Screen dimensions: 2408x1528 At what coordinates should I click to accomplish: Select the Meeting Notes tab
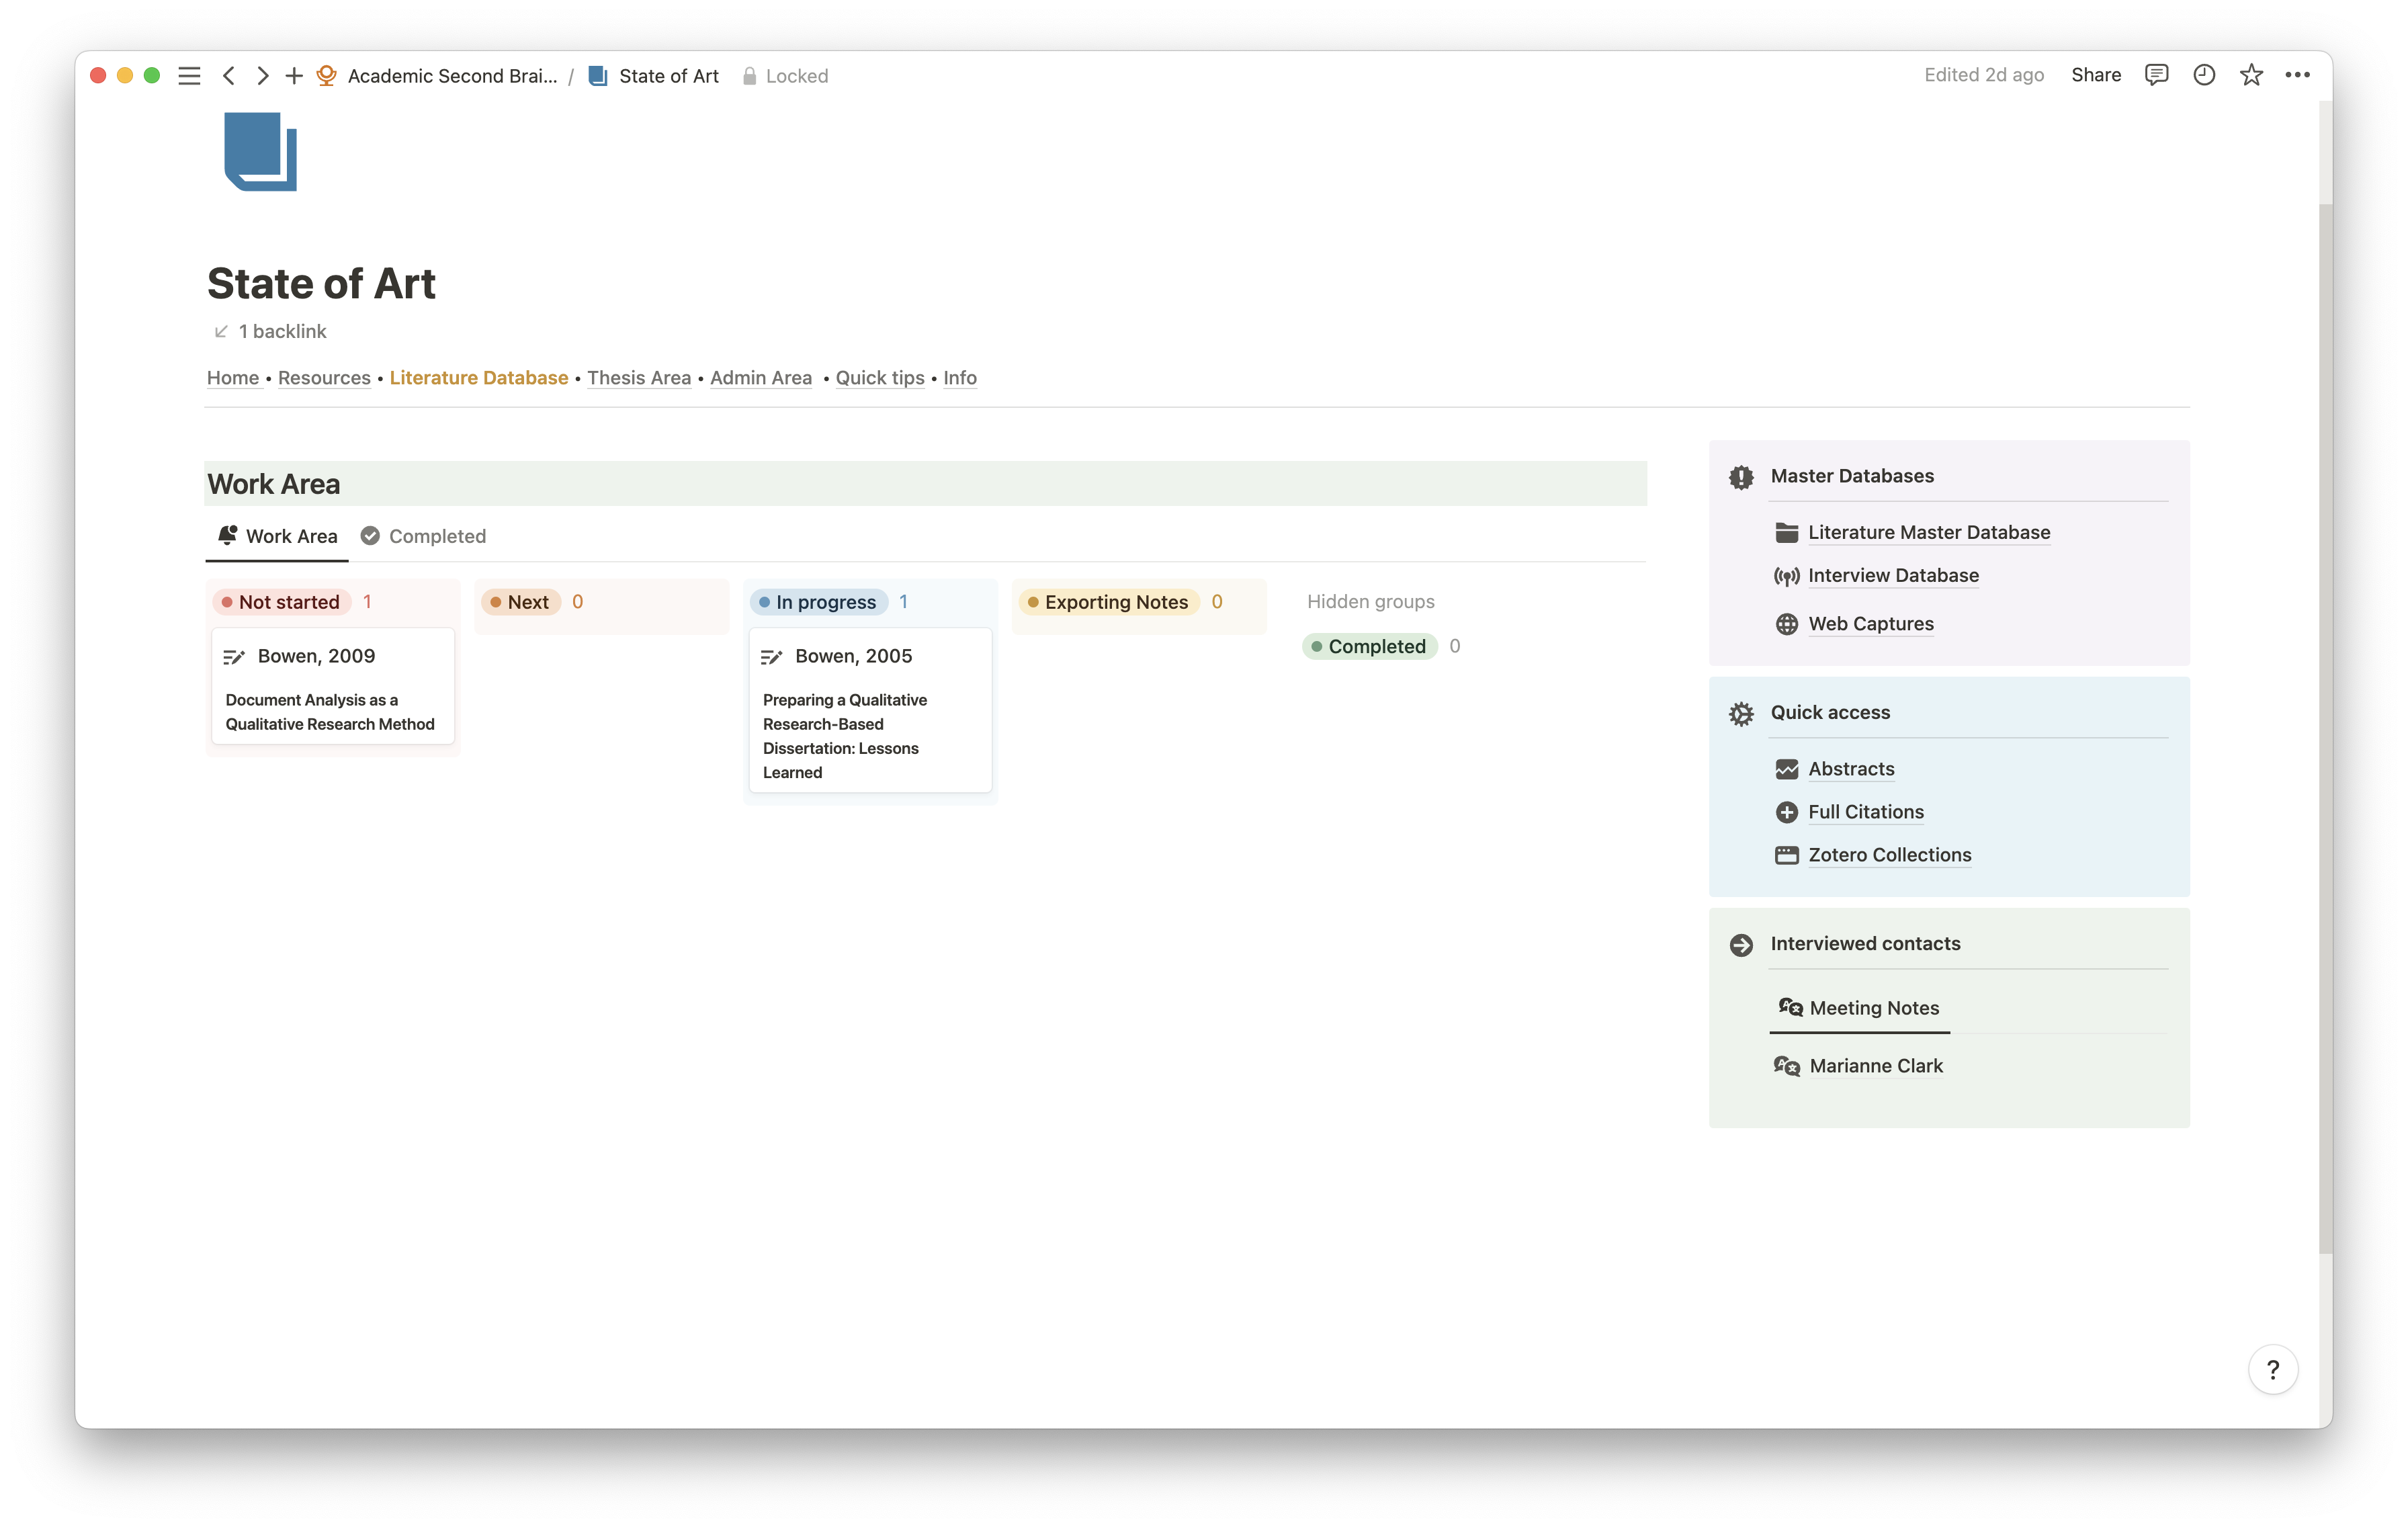[x=1859, y=1008]
